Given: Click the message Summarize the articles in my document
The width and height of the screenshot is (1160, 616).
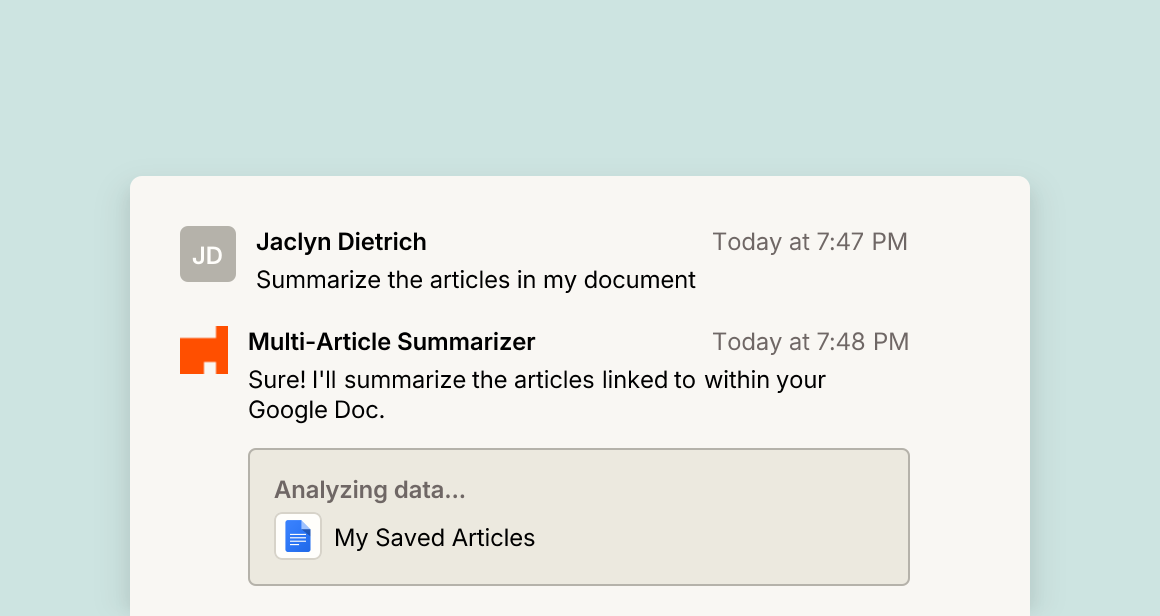Looking at the screenshot, I should point(476,280).
